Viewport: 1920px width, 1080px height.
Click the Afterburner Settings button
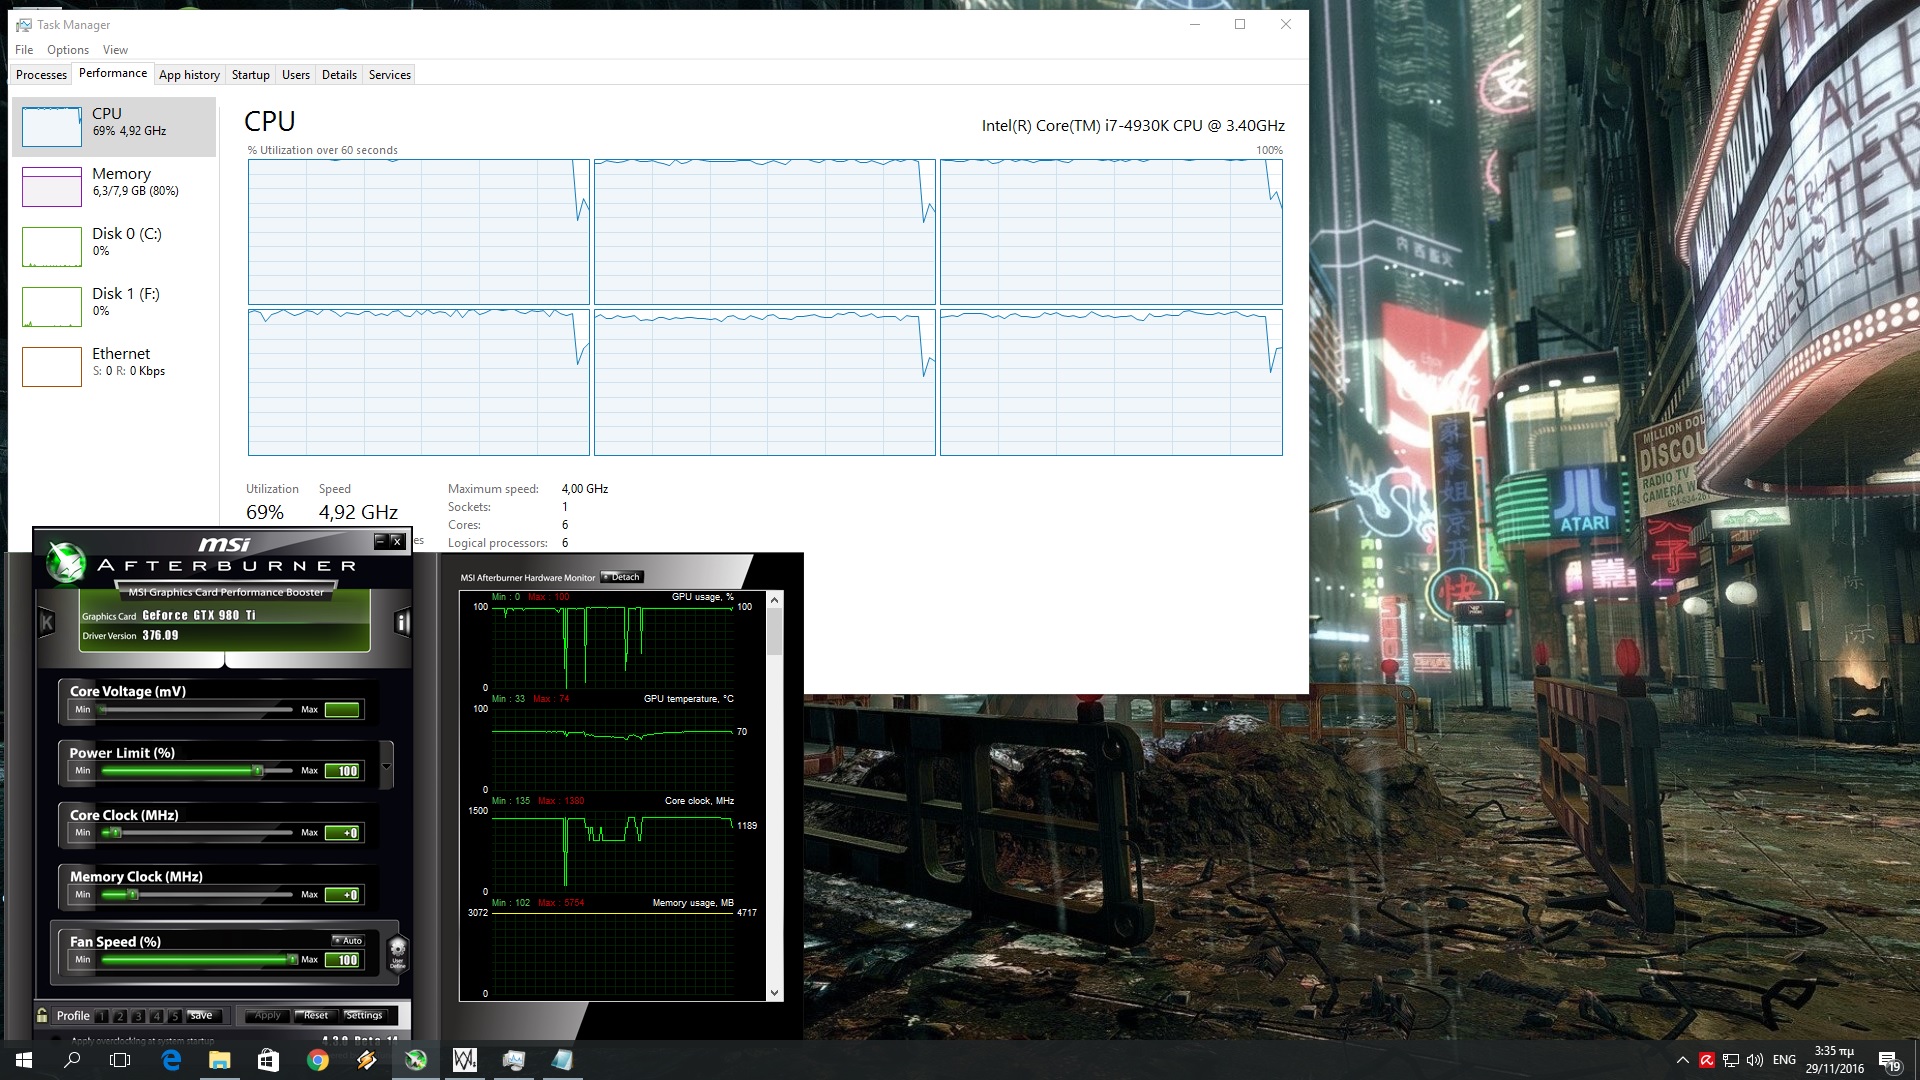364,1015
